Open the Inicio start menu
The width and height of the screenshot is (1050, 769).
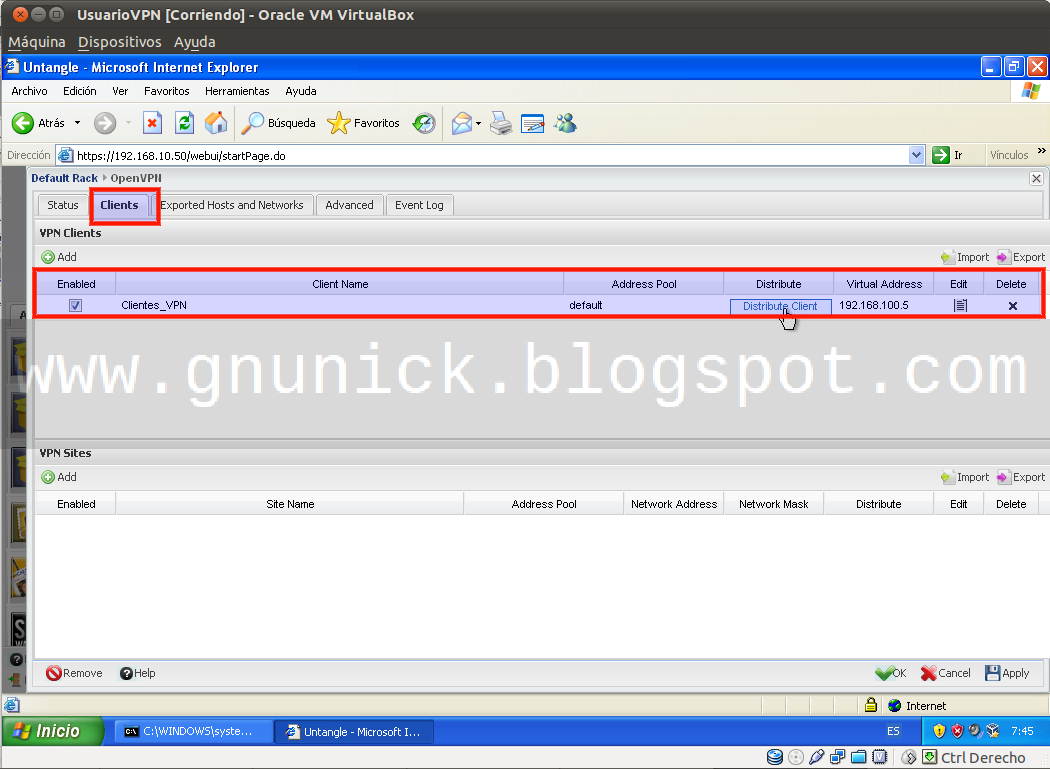click(52, 731)
